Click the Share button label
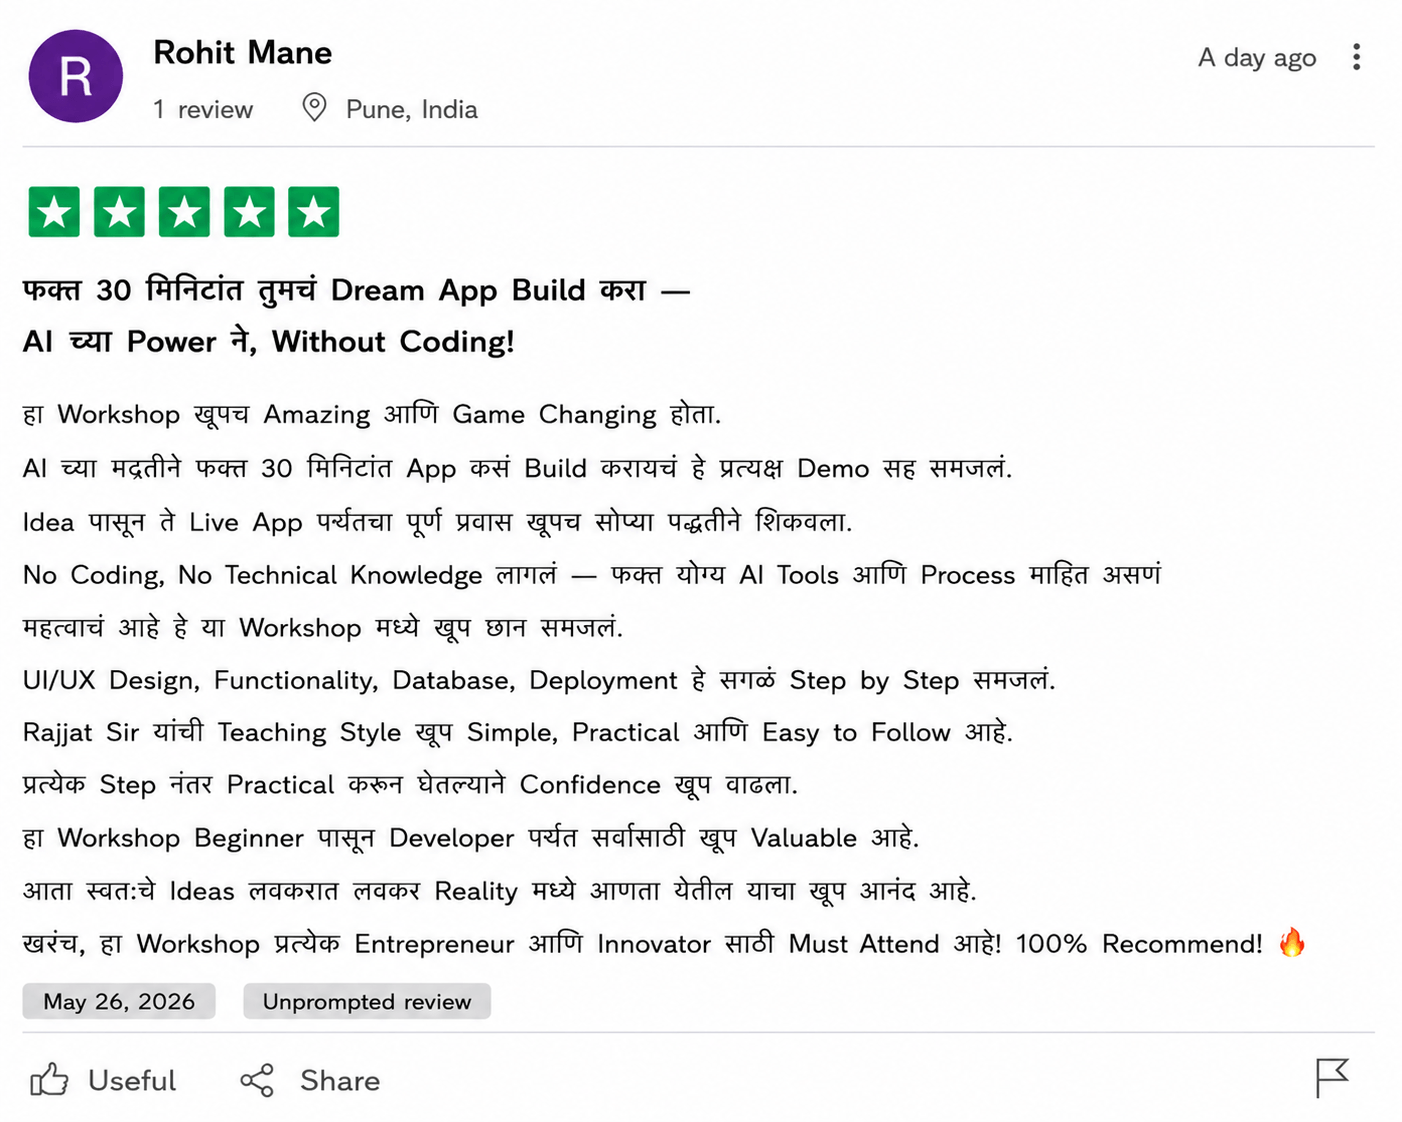Screen dimensions: 1402x1122 [x=340, y=1080]
